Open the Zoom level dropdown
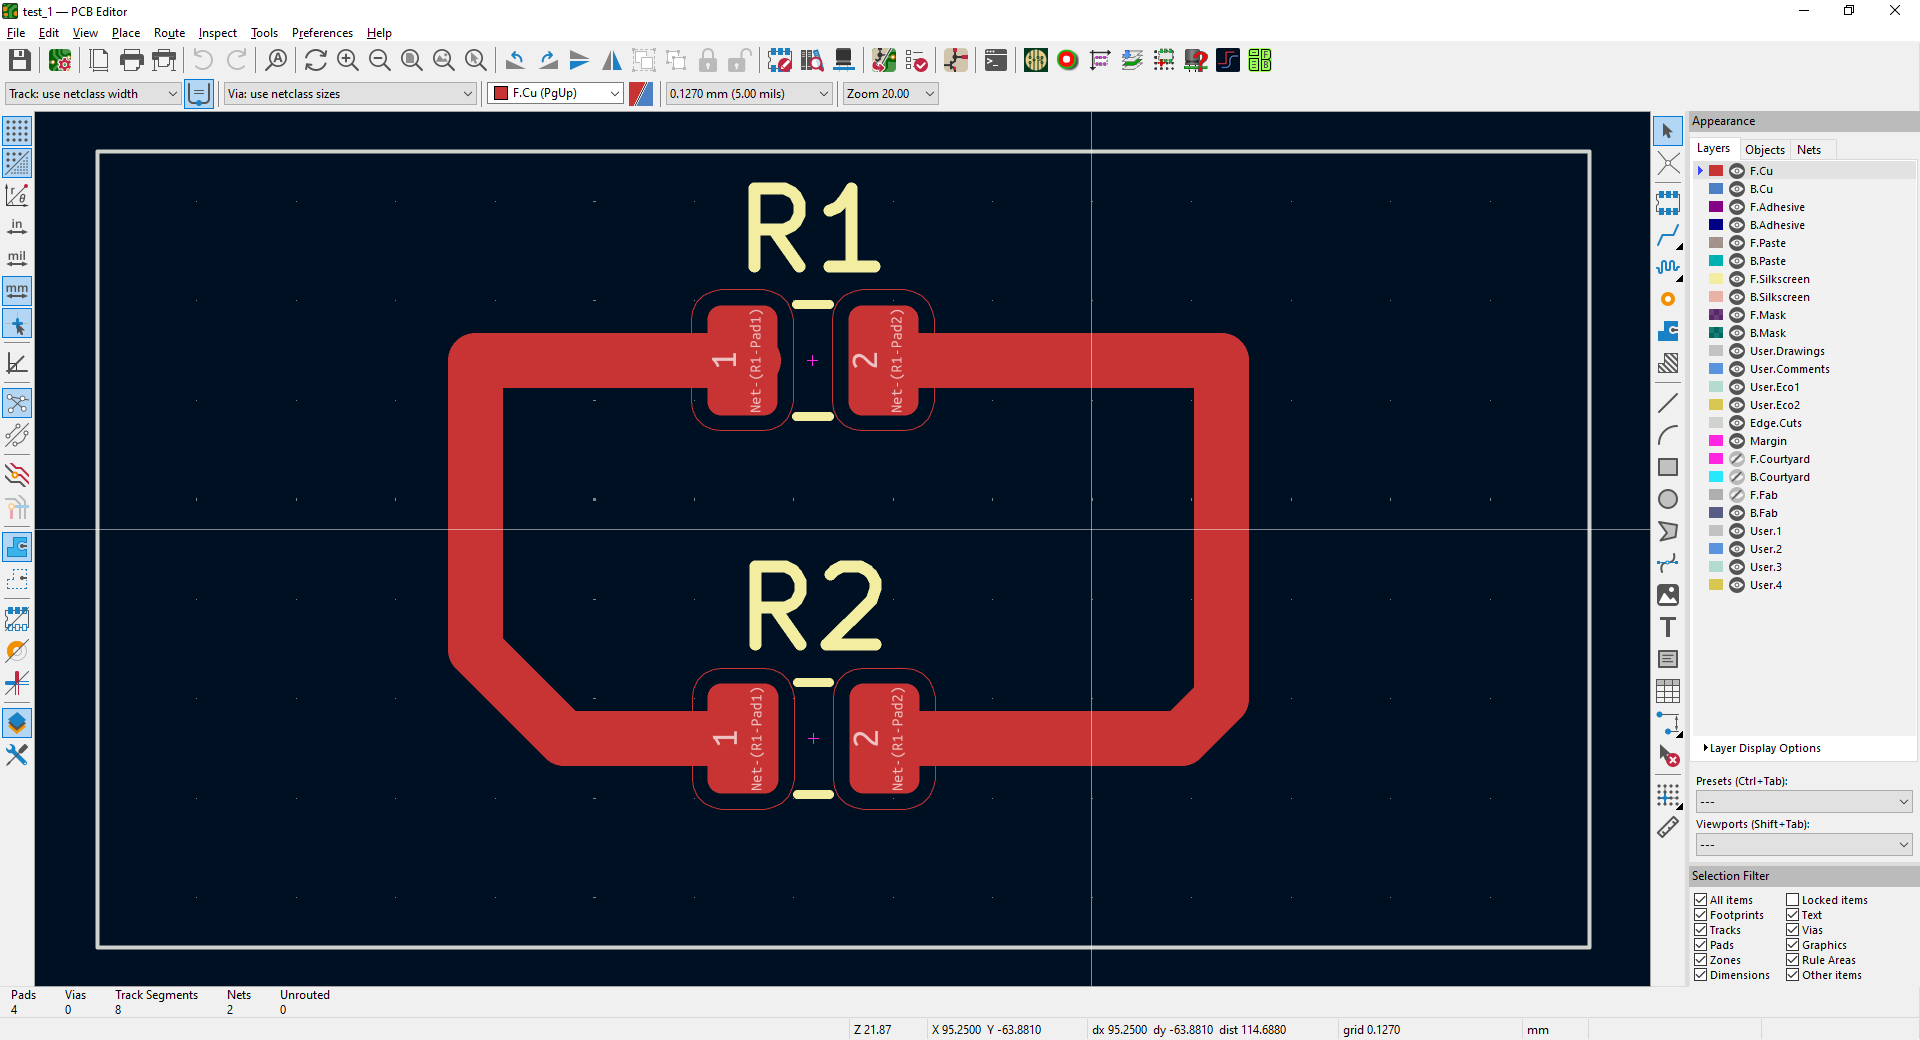This screenshot has width=1920, height=1040. click(x=890, y=94)
